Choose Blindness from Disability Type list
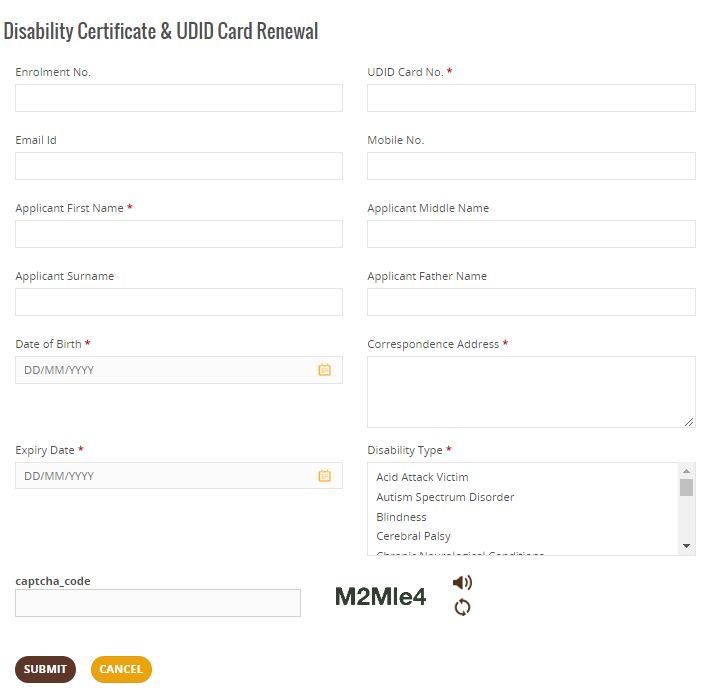Image resolution: width=724 pixels, height=695 pixels. pos(401,517)
